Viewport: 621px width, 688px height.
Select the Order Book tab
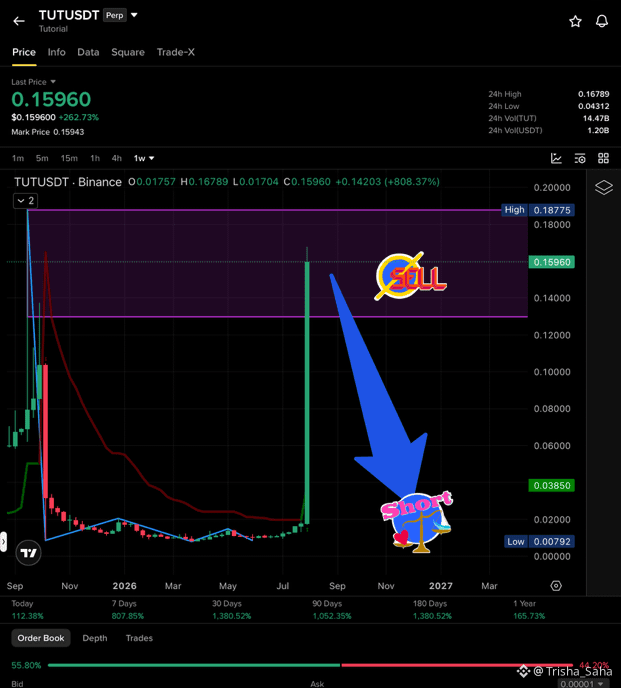tap(41, 638)
